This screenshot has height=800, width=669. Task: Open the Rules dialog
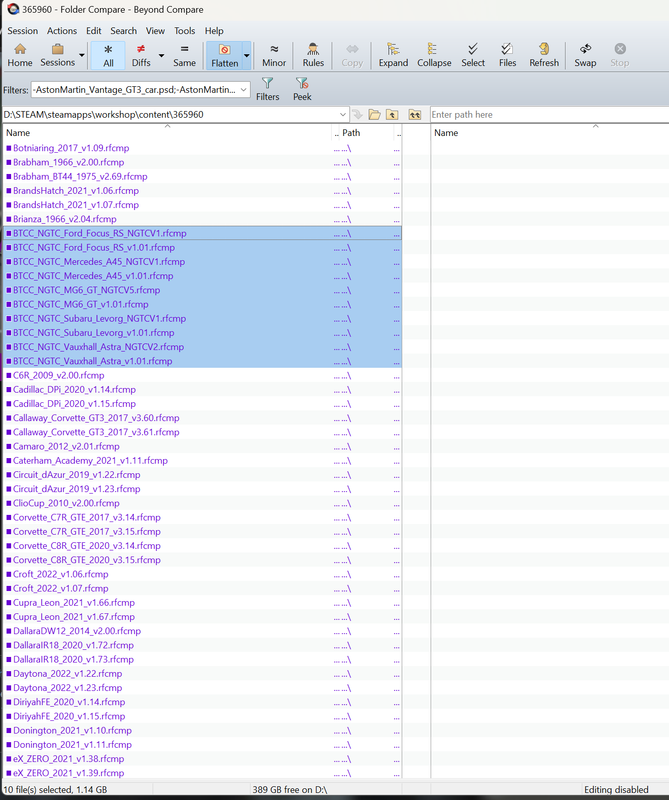coord(313,55)
